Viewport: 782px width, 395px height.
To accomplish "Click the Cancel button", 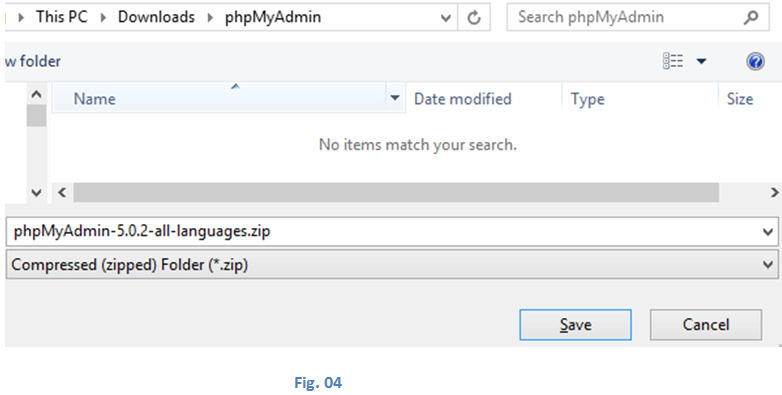I will tap(706, 325).
